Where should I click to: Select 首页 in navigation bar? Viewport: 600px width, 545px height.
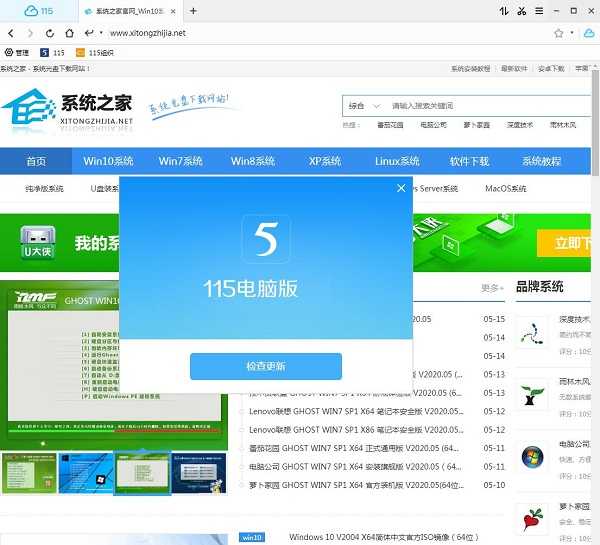coord(36,161)
